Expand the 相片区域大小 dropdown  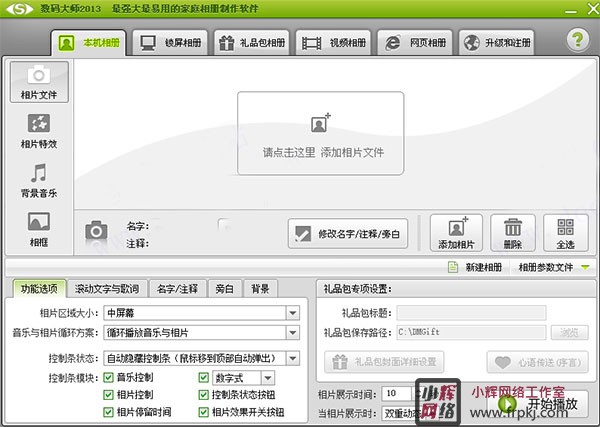click(x=293, y=313)
